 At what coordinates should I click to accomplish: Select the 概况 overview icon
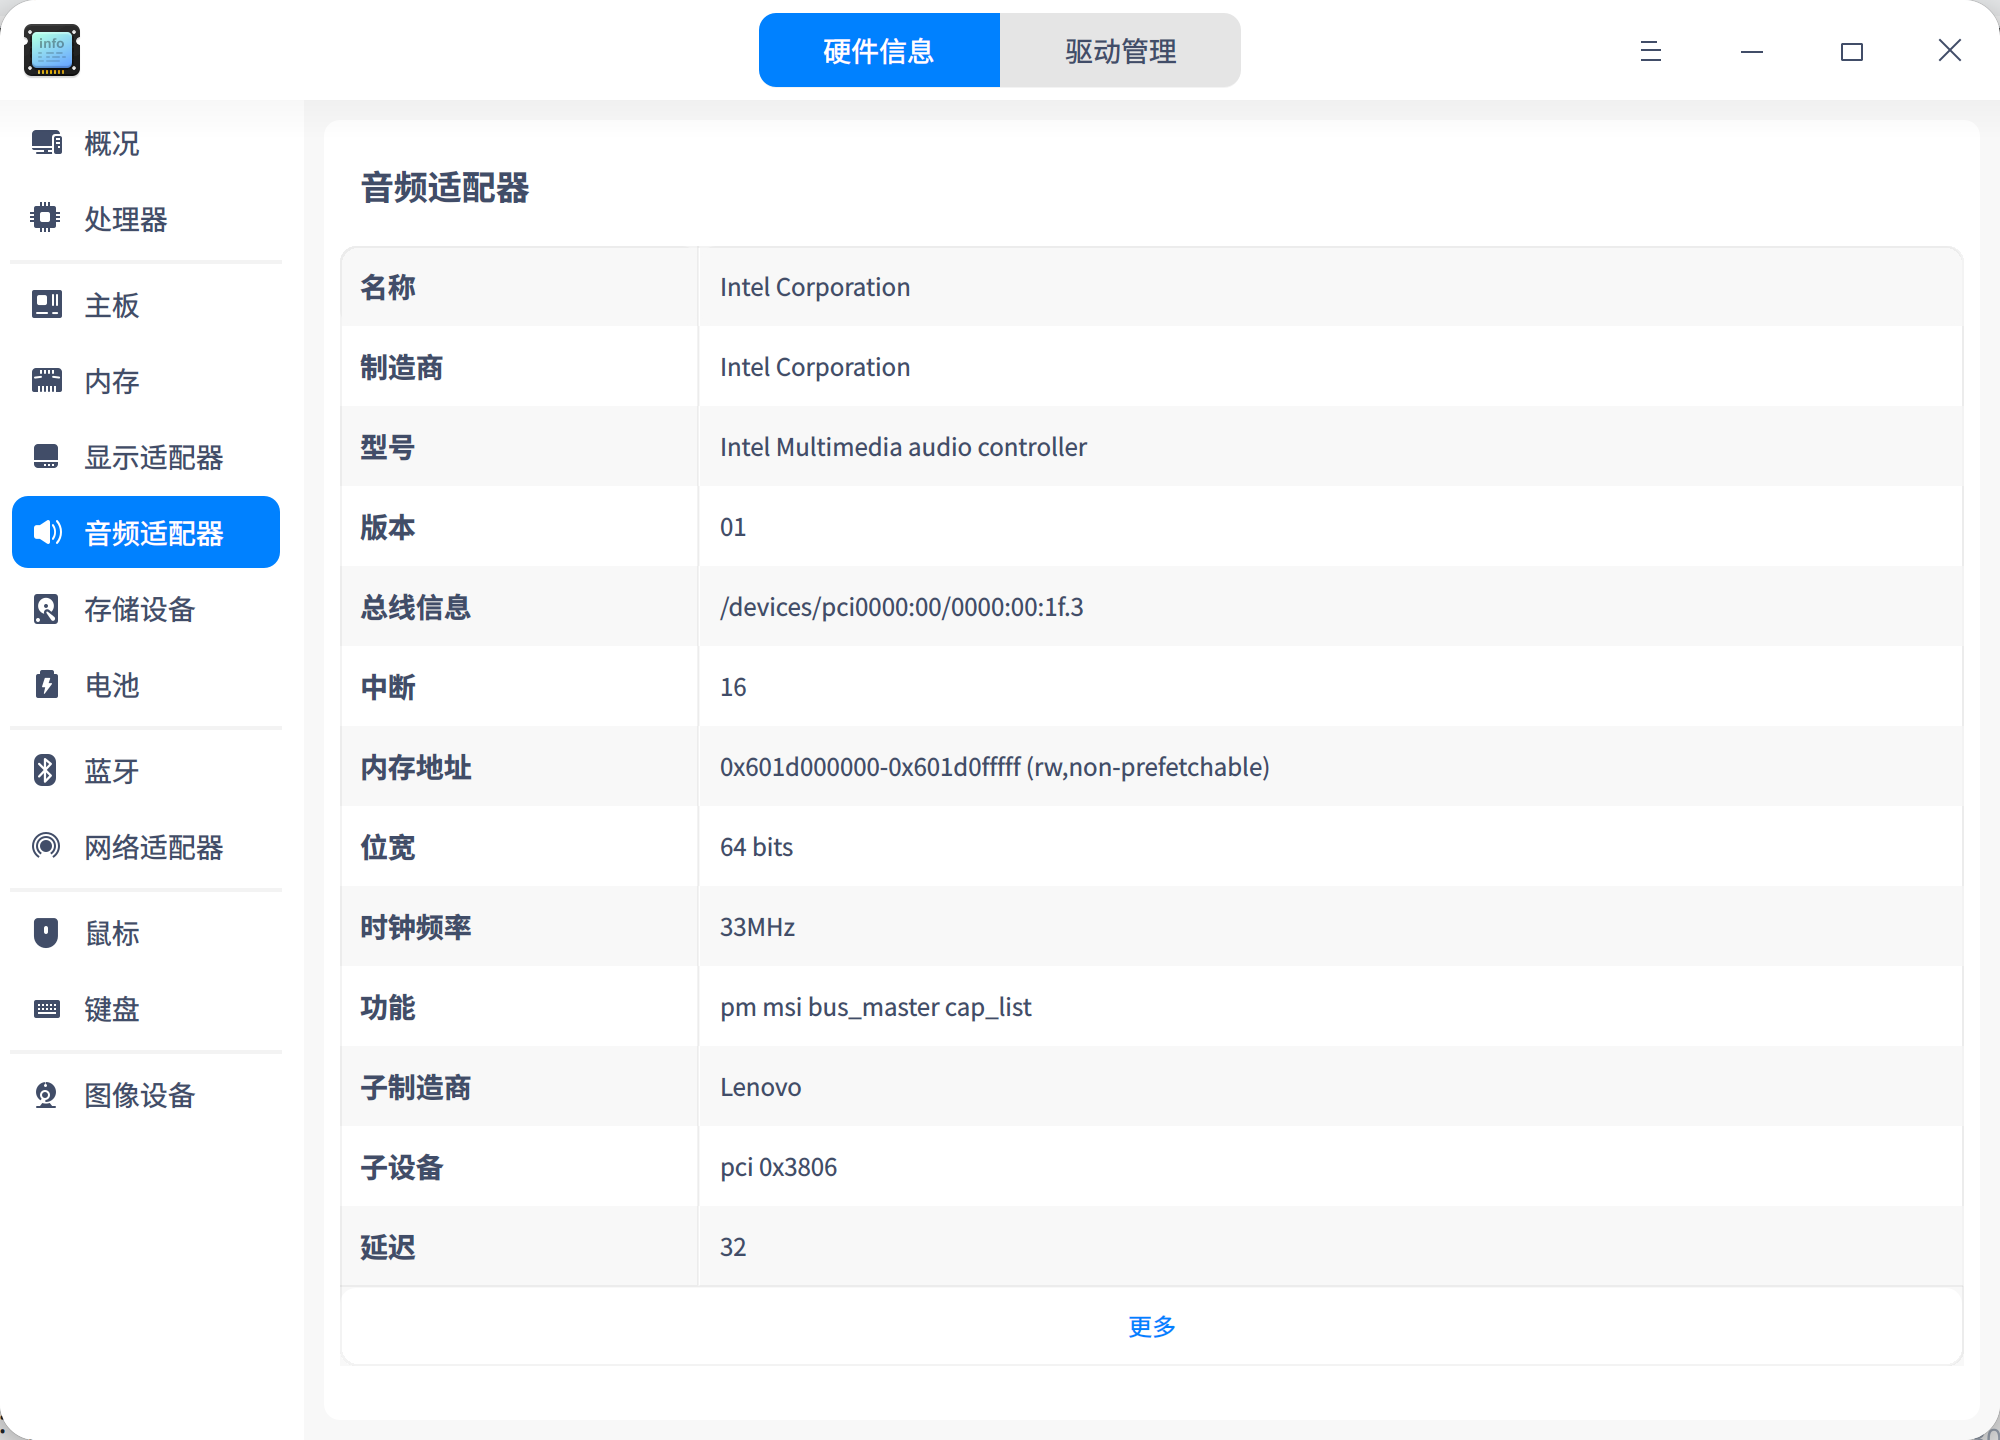click(x=46, y=143)
